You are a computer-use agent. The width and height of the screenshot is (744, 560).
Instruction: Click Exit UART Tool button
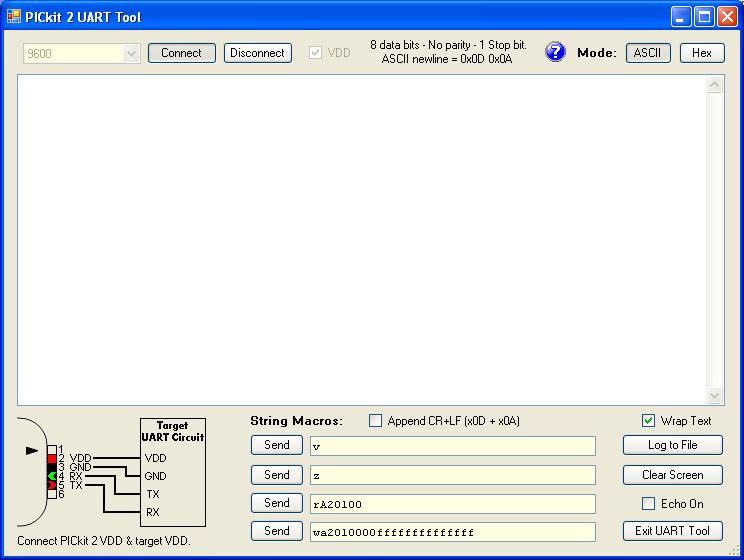click(x=673, y=531)
